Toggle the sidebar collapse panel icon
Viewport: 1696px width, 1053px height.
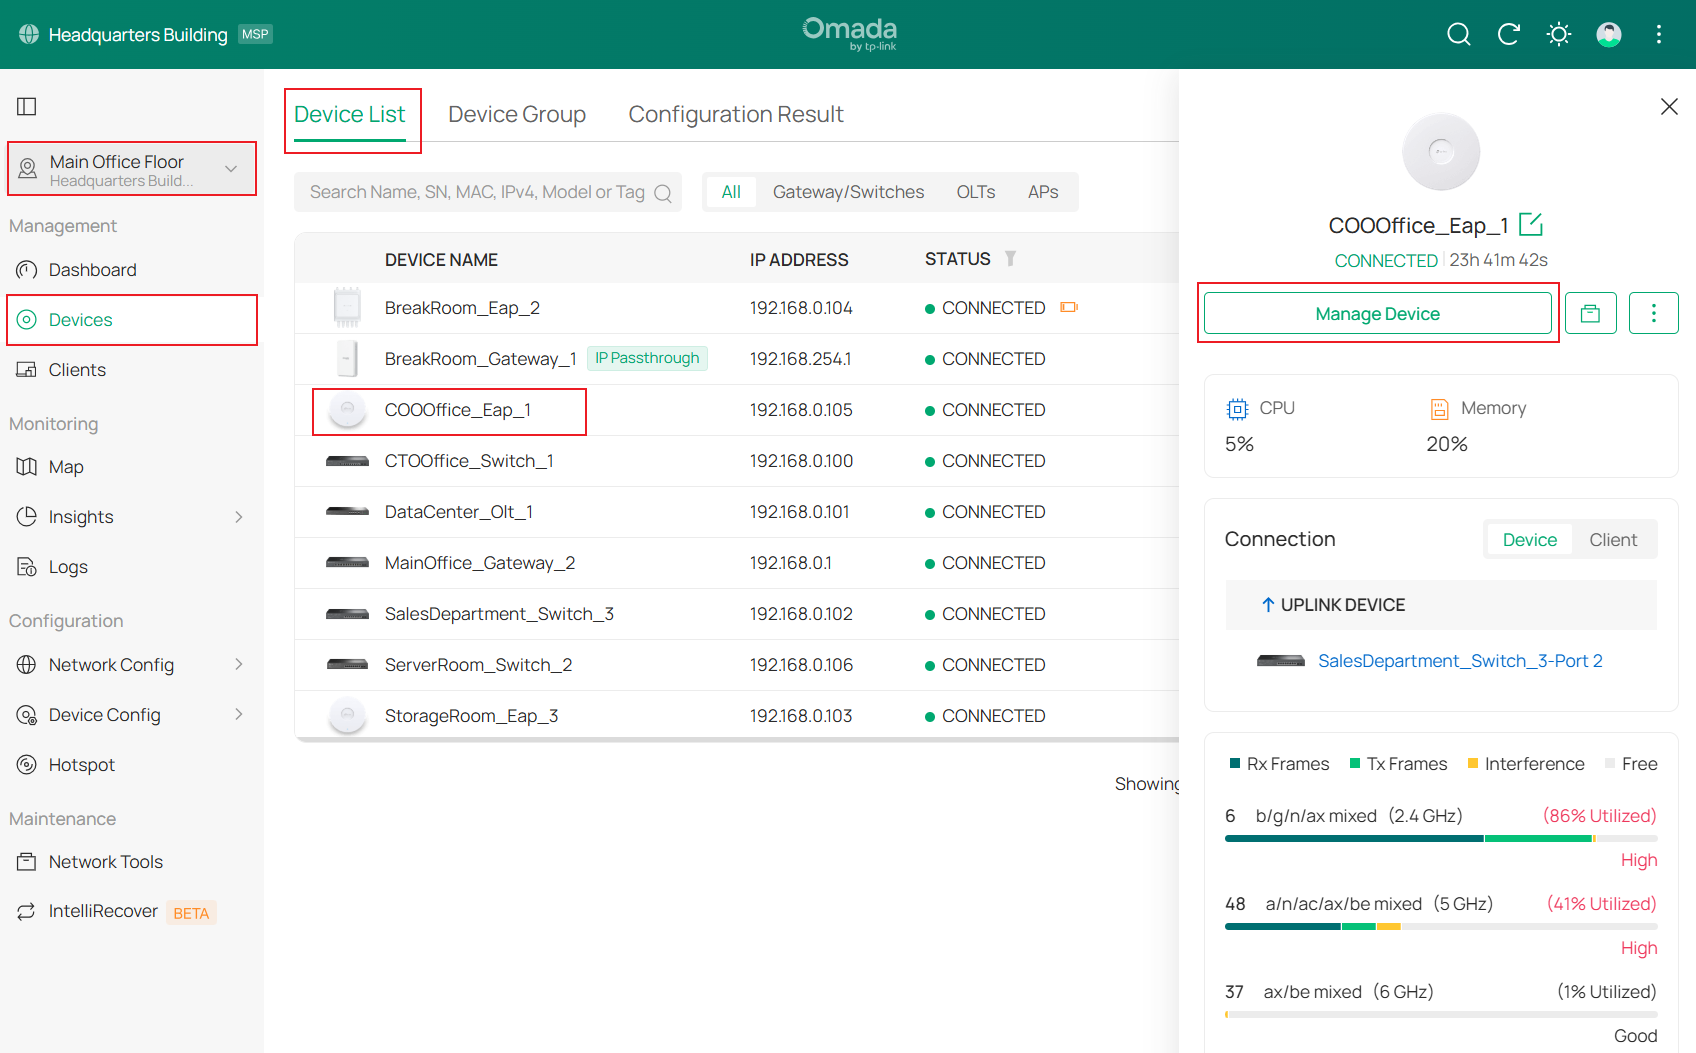click(x=26, y=105)
